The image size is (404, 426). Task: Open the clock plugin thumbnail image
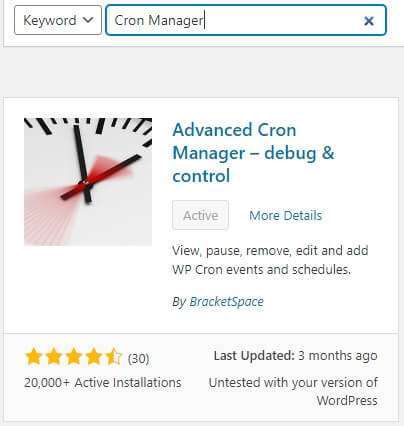point(88,182)
